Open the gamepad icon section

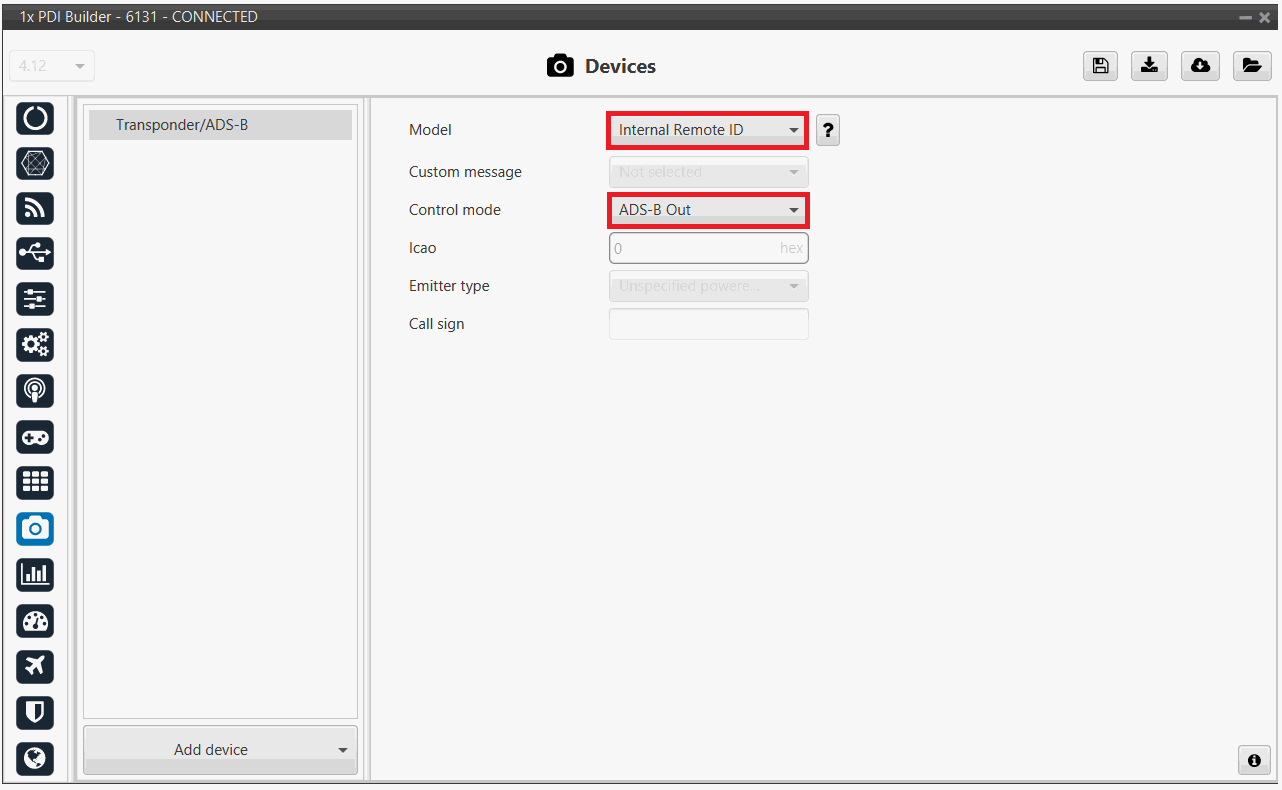pyautogui.click(x=35, y=437)
